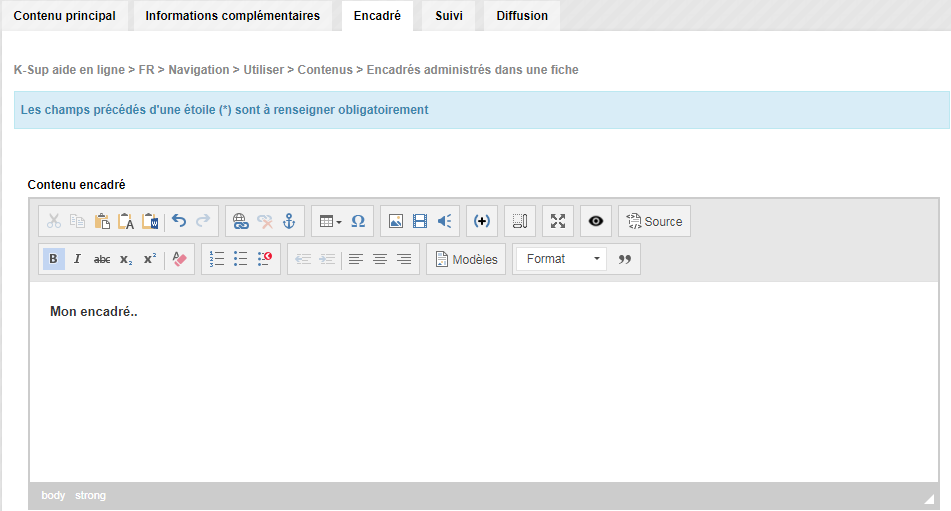This screenshot has width=951, height=511.
Task: Open the Diffusion tab
Action: [x=522, y=16]
